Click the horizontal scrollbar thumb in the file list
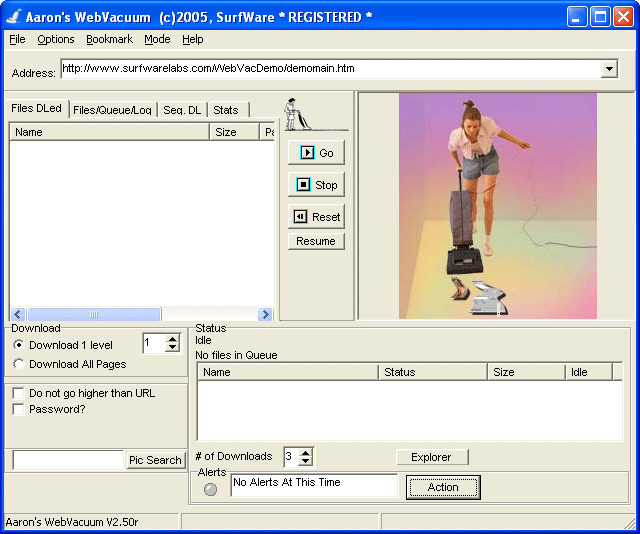 (94, 314)
